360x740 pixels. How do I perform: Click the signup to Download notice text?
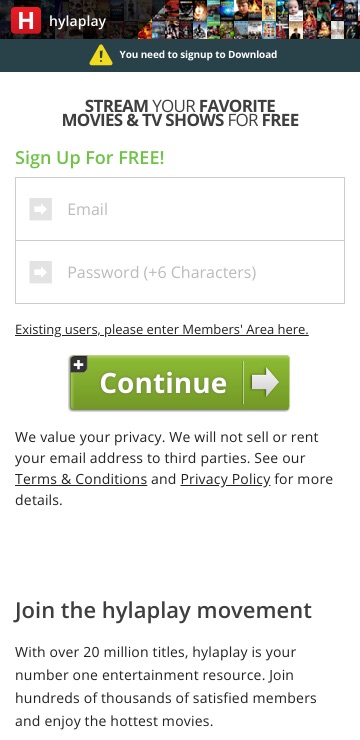point(198,54)
